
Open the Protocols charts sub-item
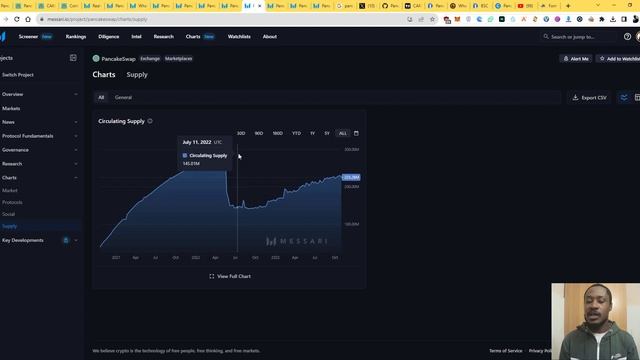pos(12,202)
